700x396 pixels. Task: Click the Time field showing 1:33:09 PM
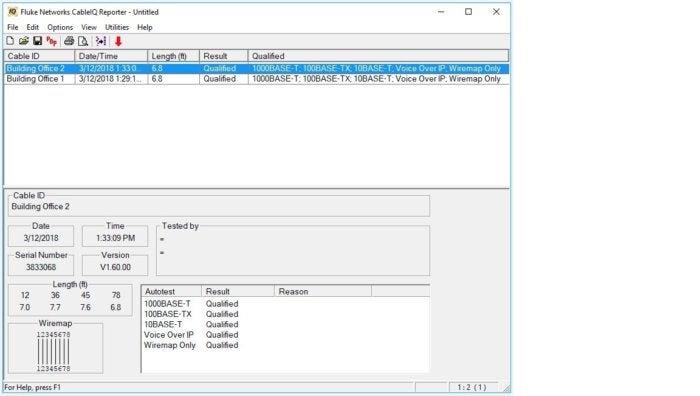point(115,238)
